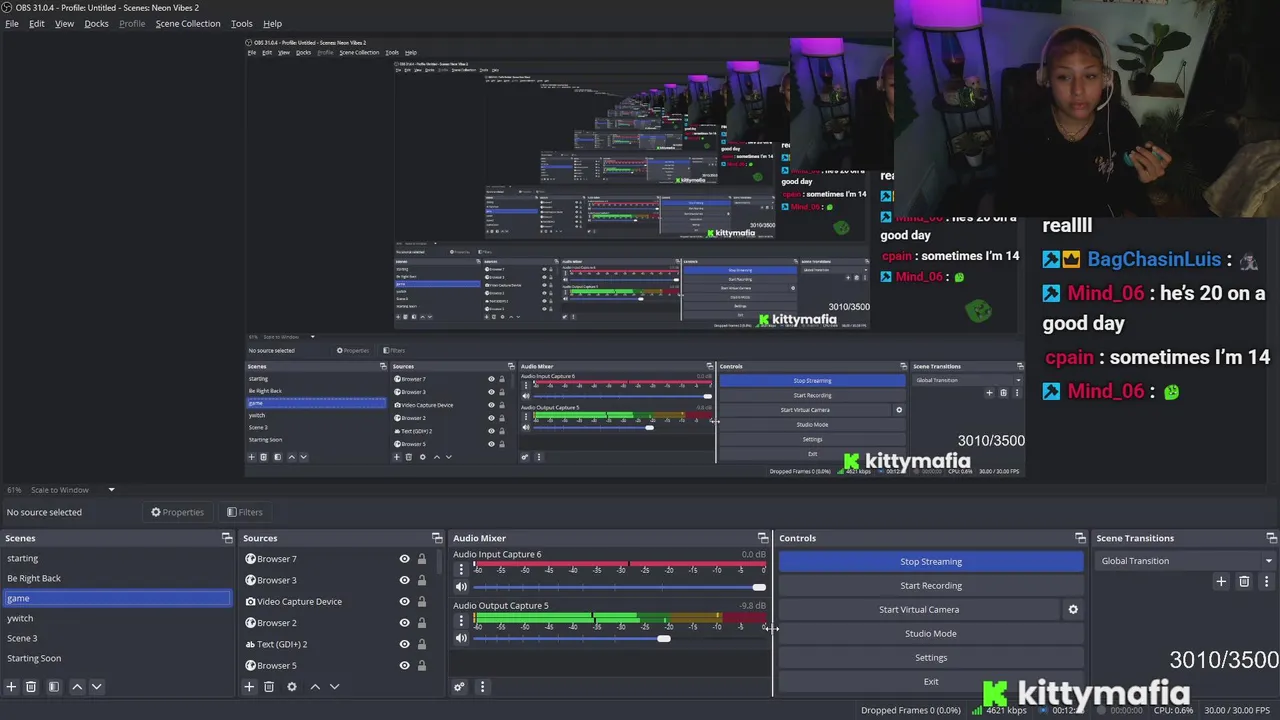1280x720 pixels.
Task: Open transition properties three-dot menu
Action: 1266,581
